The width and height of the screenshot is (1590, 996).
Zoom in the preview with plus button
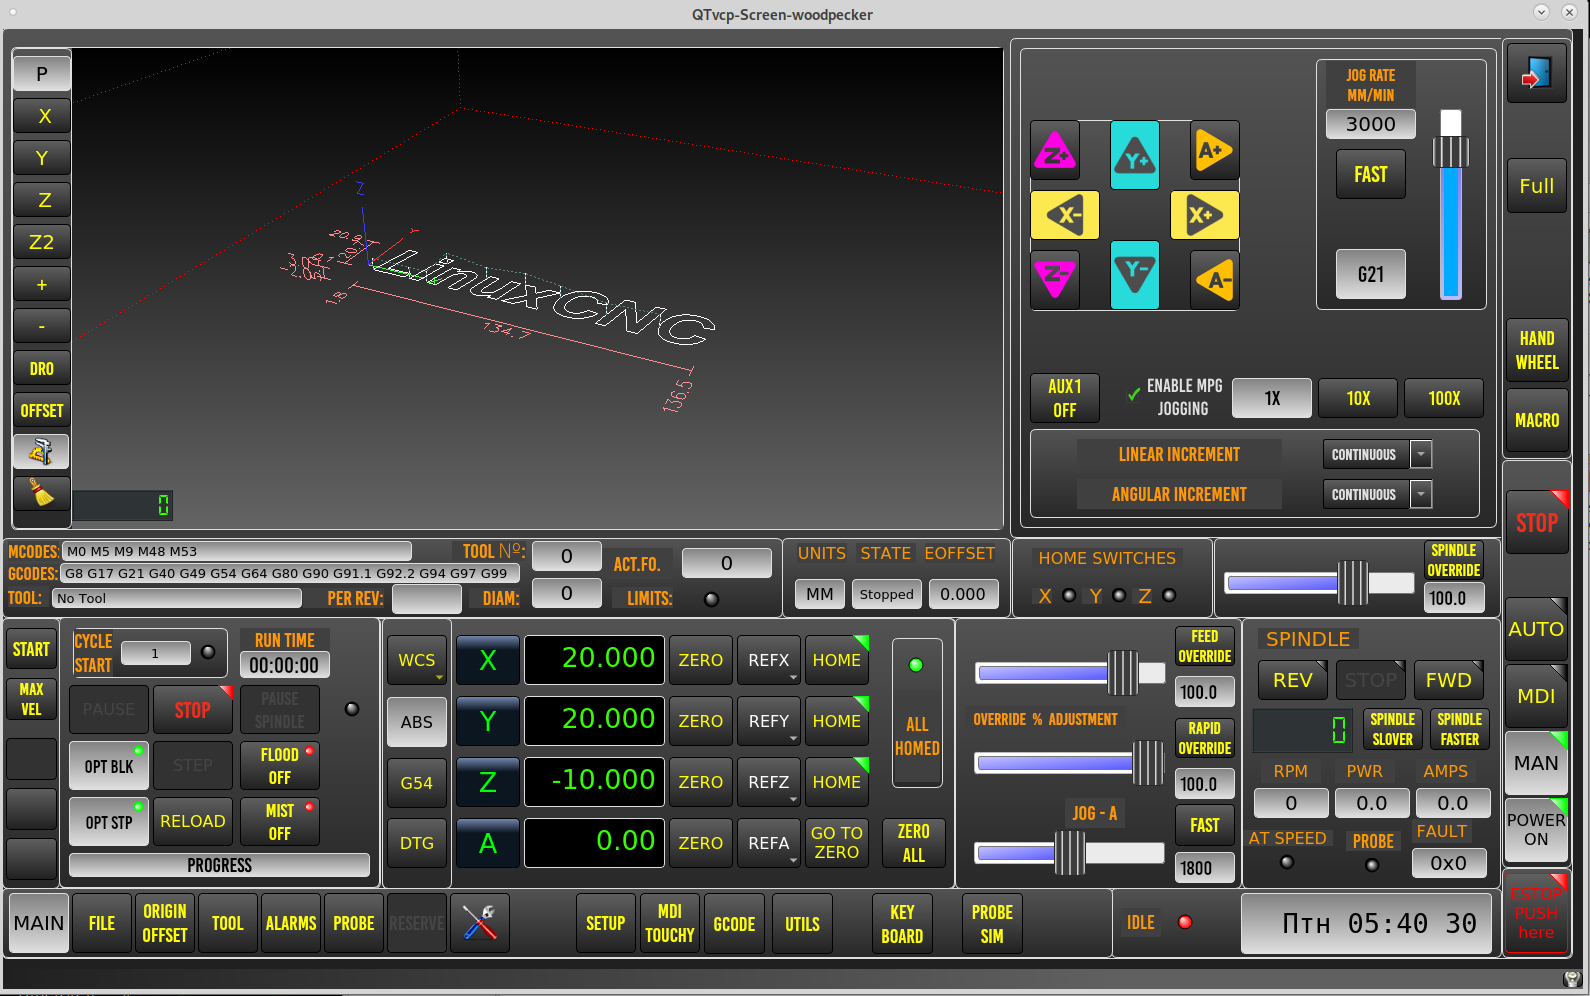(41, 284)
